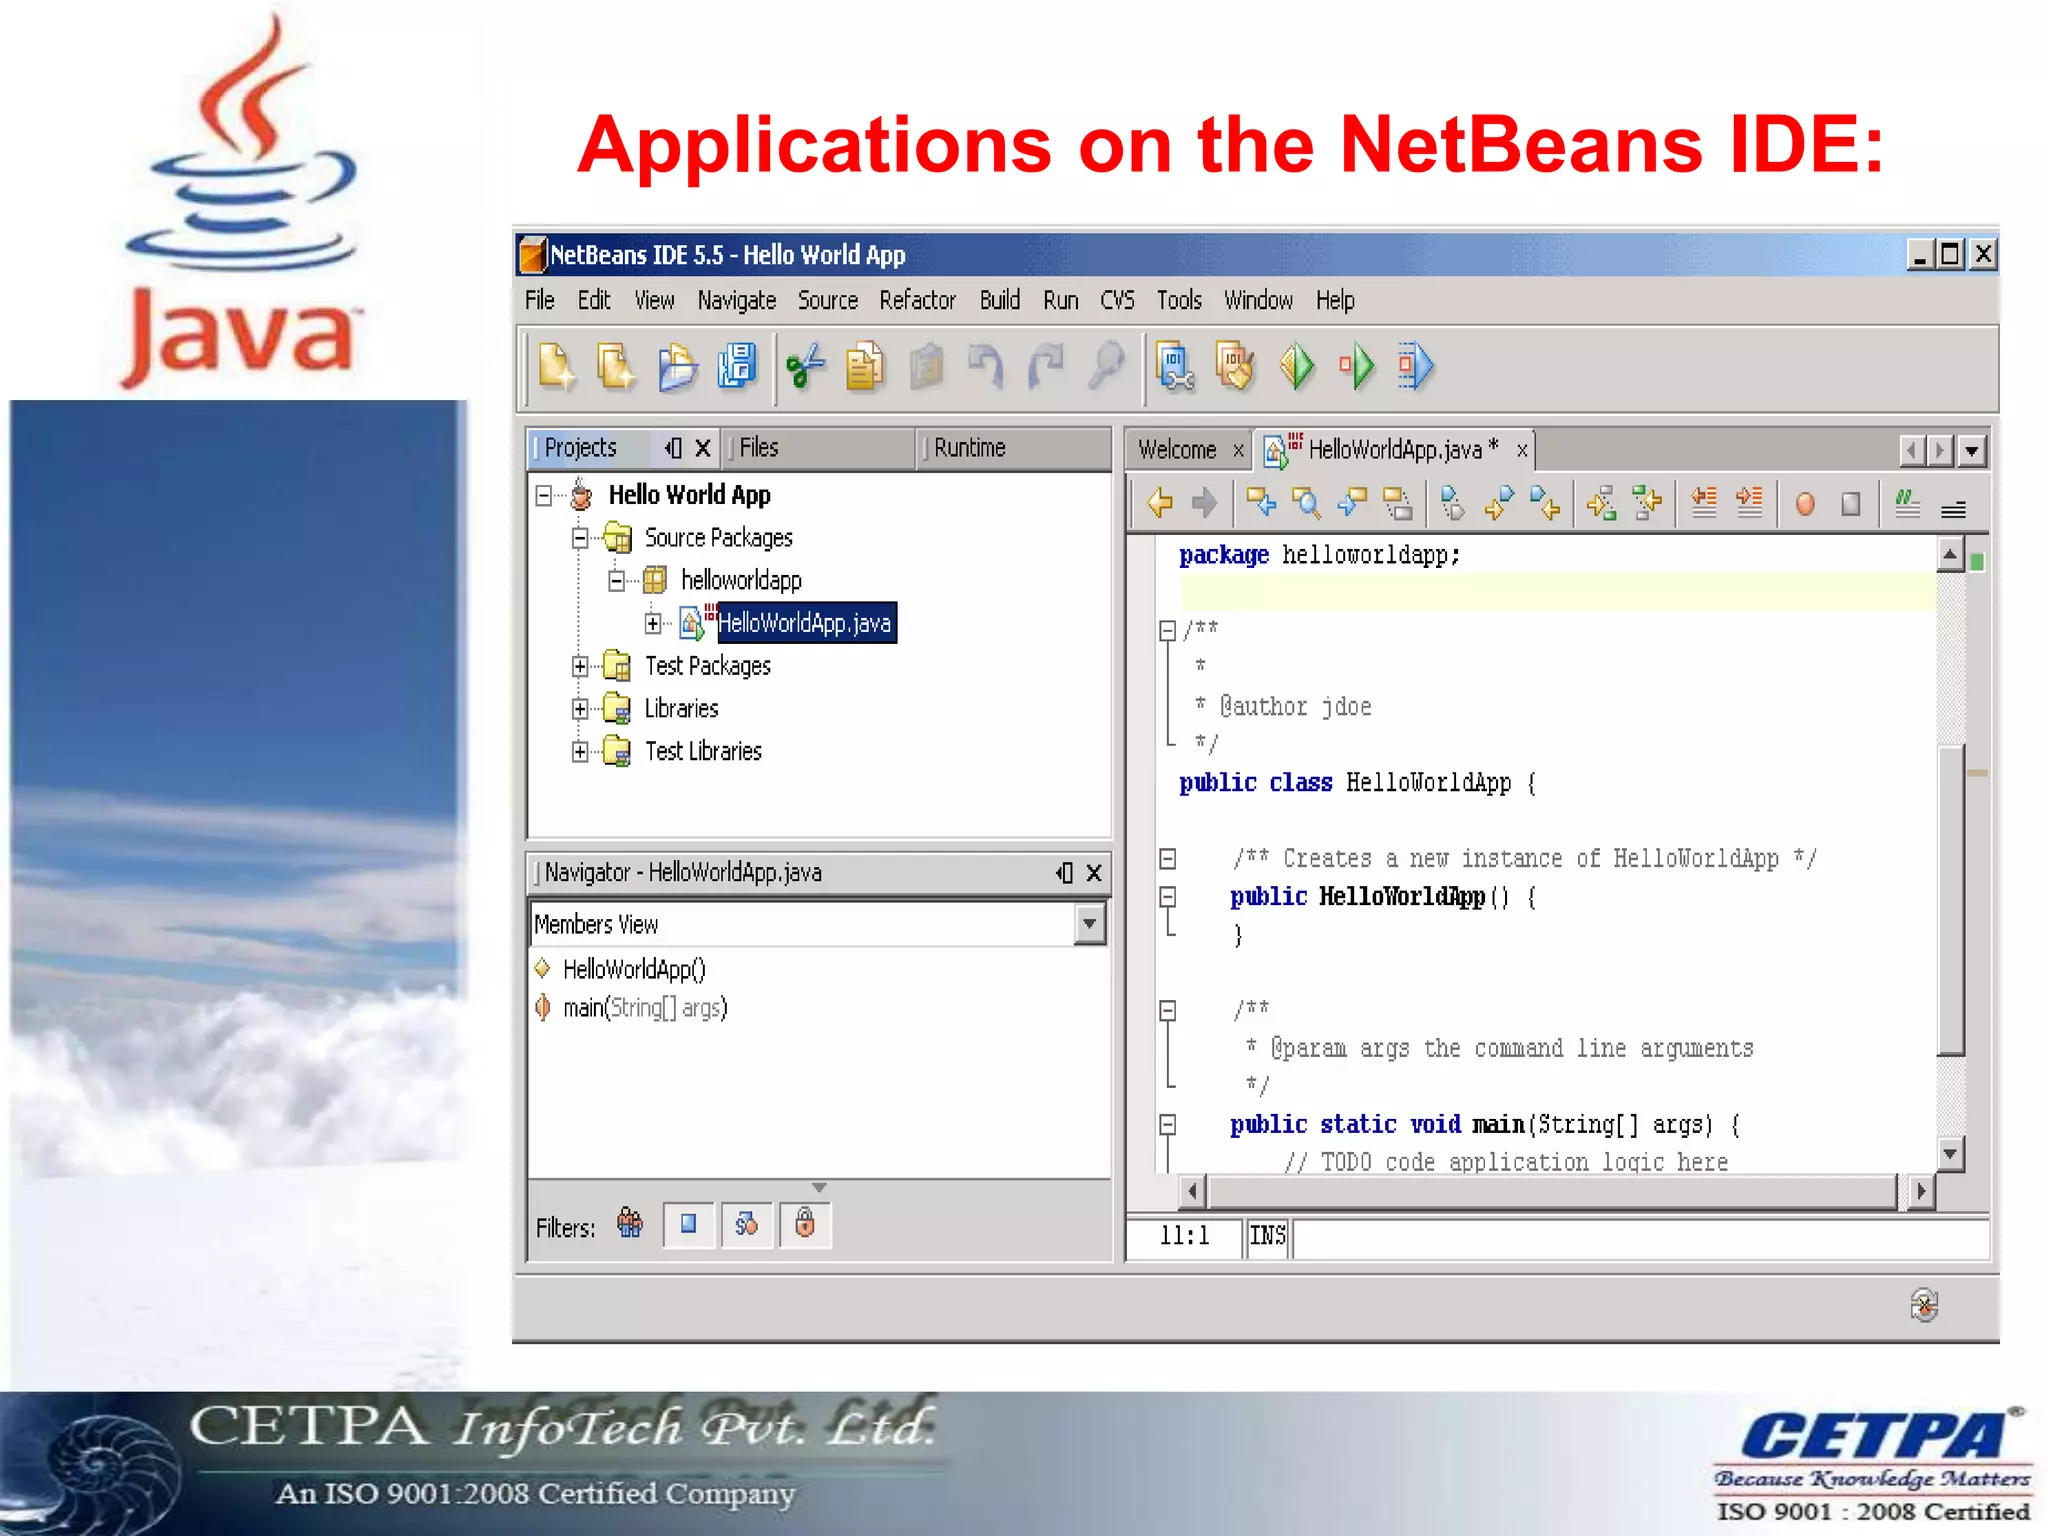Click the editor Back yellow arrow
This screenshot has height=1536, width=2048.
(x=1160, y=503)
